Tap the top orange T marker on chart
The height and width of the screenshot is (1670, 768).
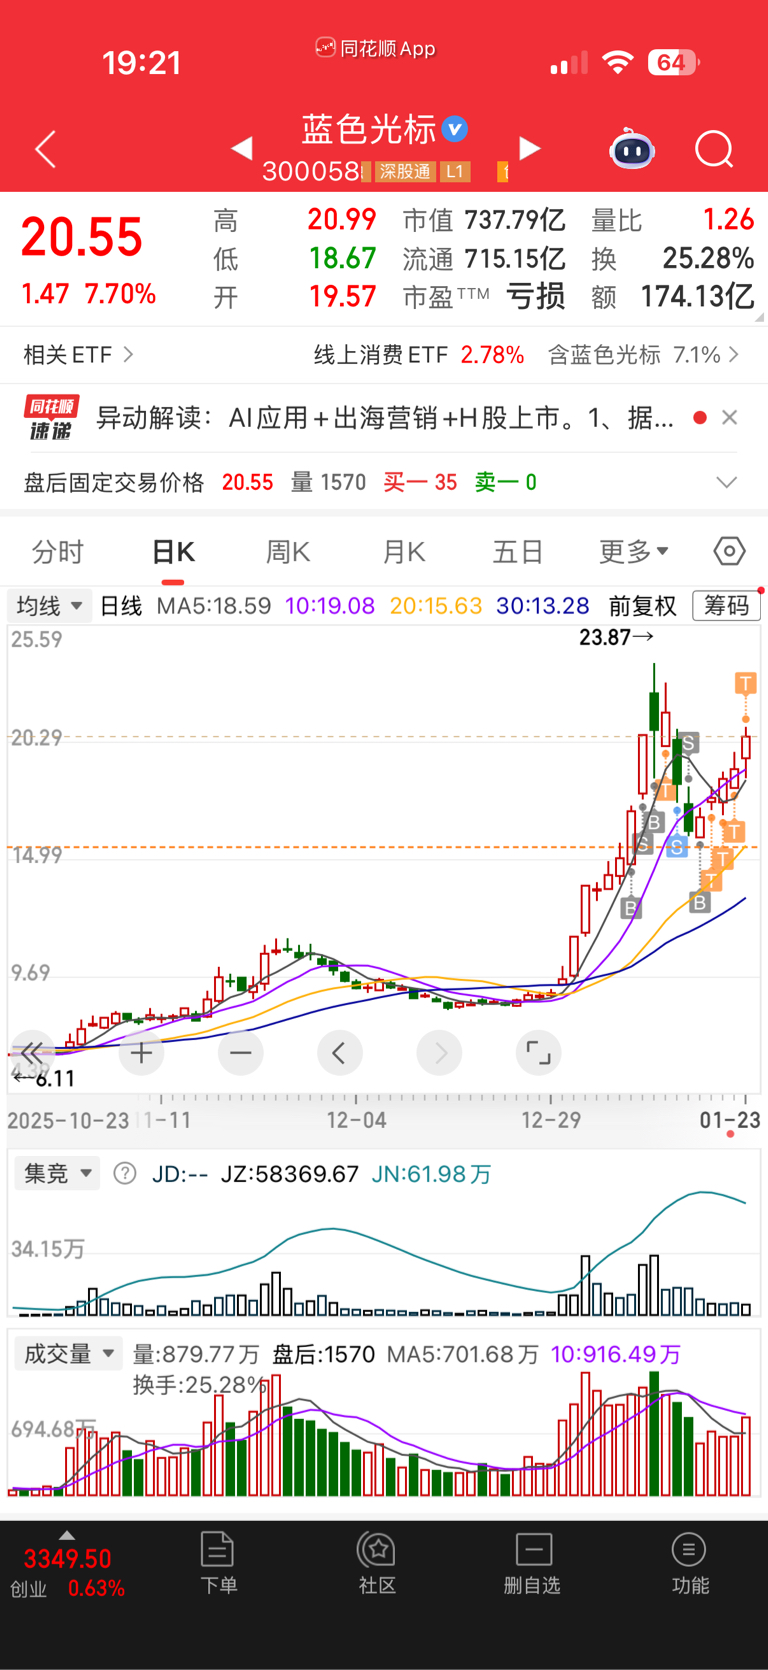point(745,683)
